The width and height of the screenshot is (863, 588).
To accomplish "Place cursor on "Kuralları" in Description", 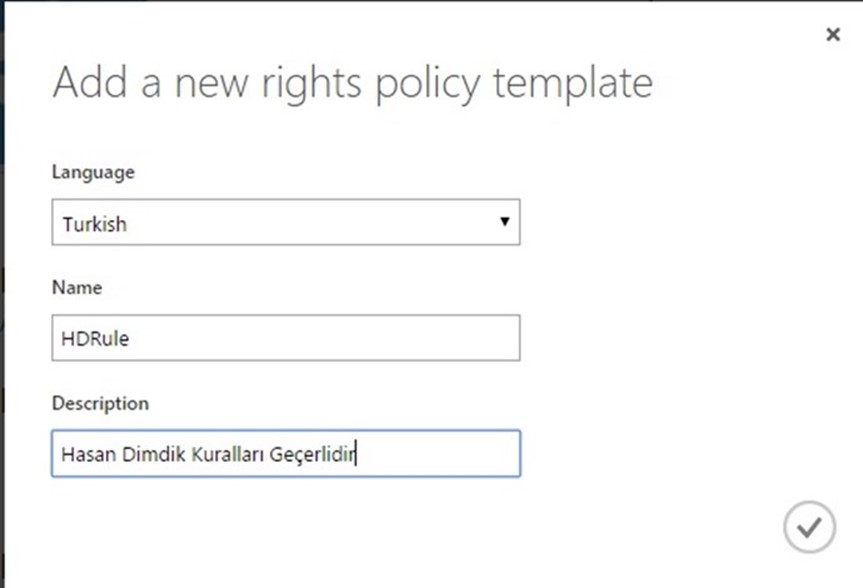I will coord(227,455).
